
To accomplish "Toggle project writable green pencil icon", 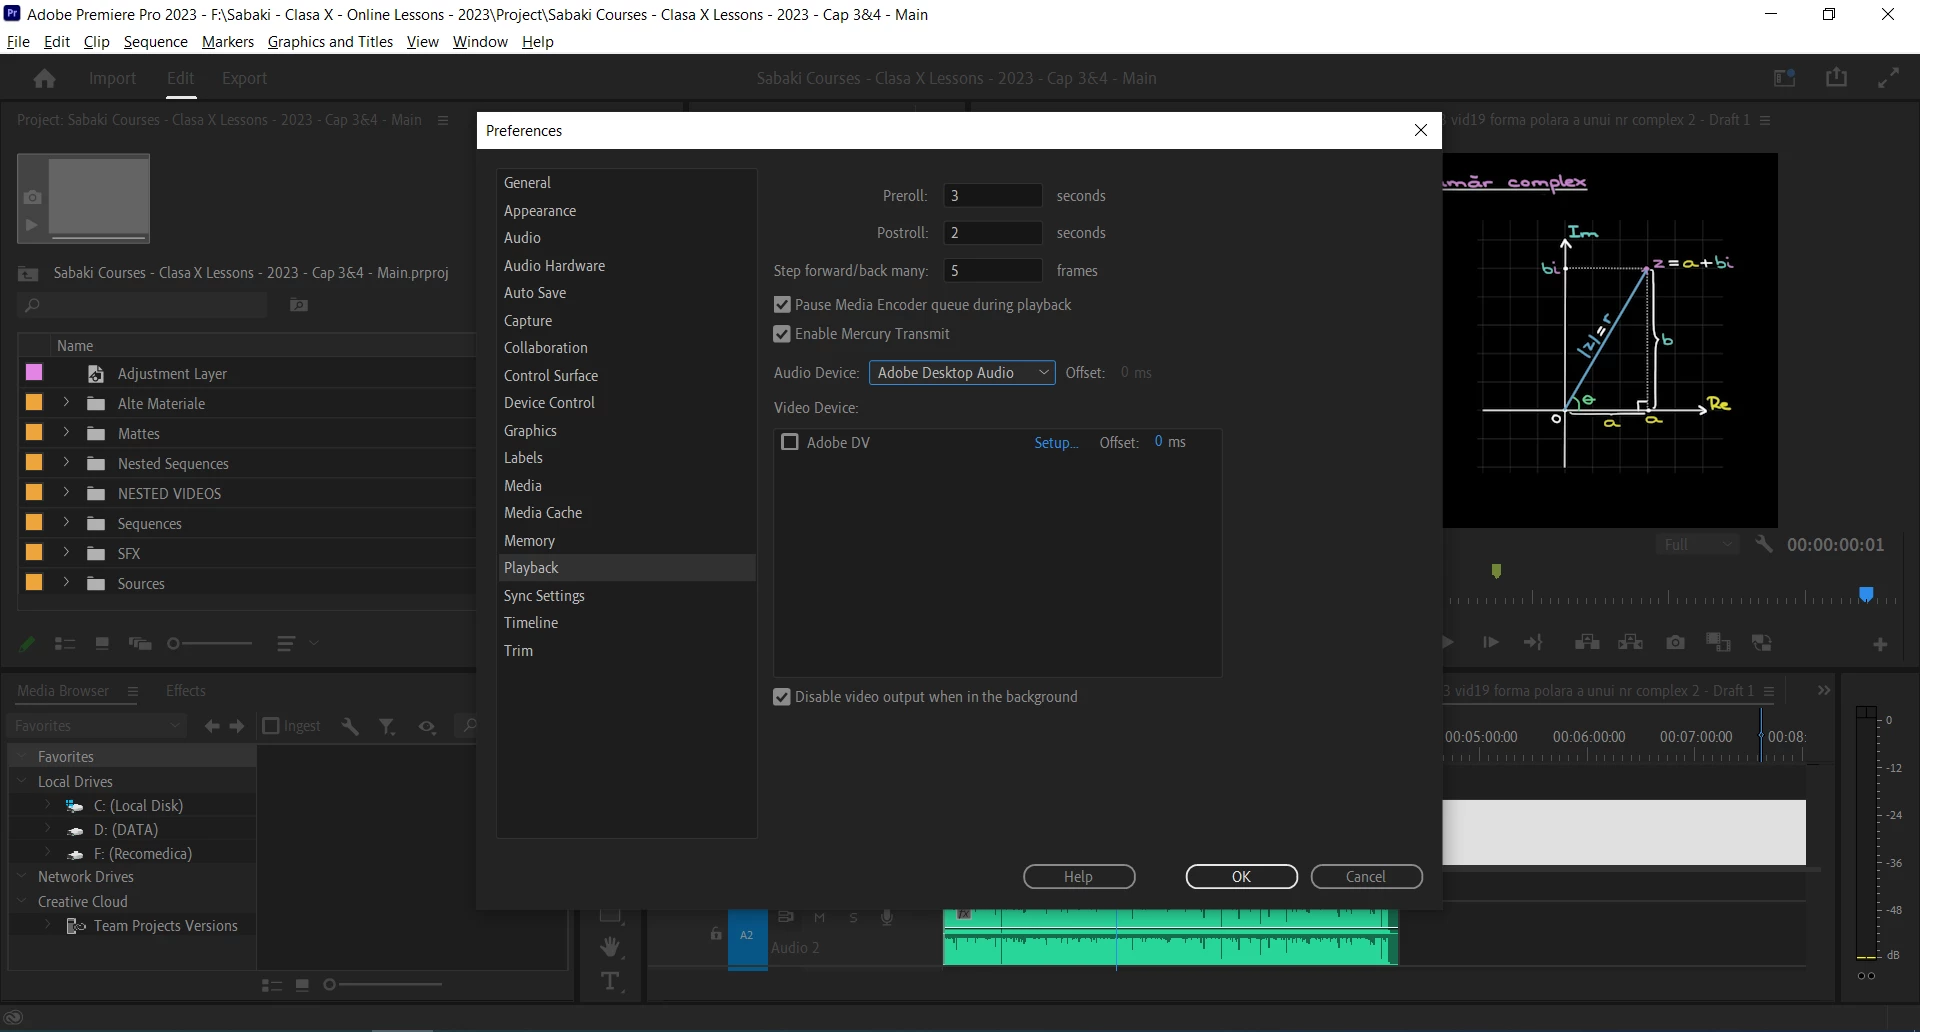I will coord(27,644).
